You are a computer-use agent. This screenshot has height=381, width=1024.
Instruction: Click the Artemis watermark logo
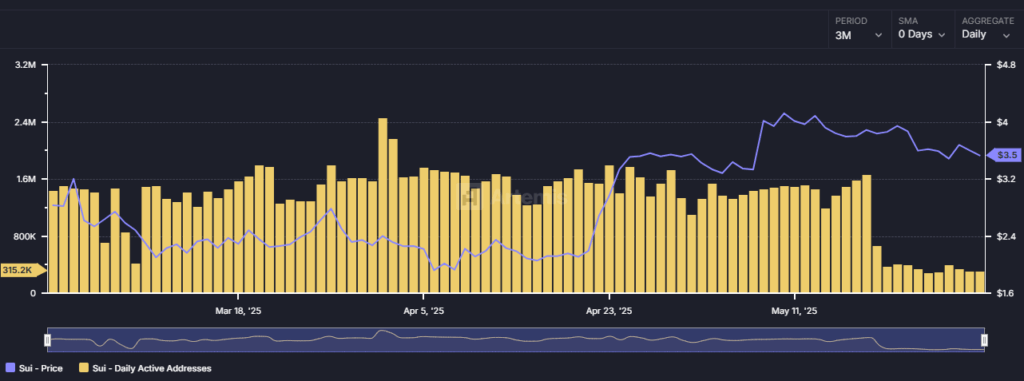pyautogui.click(x=513, y=197)
